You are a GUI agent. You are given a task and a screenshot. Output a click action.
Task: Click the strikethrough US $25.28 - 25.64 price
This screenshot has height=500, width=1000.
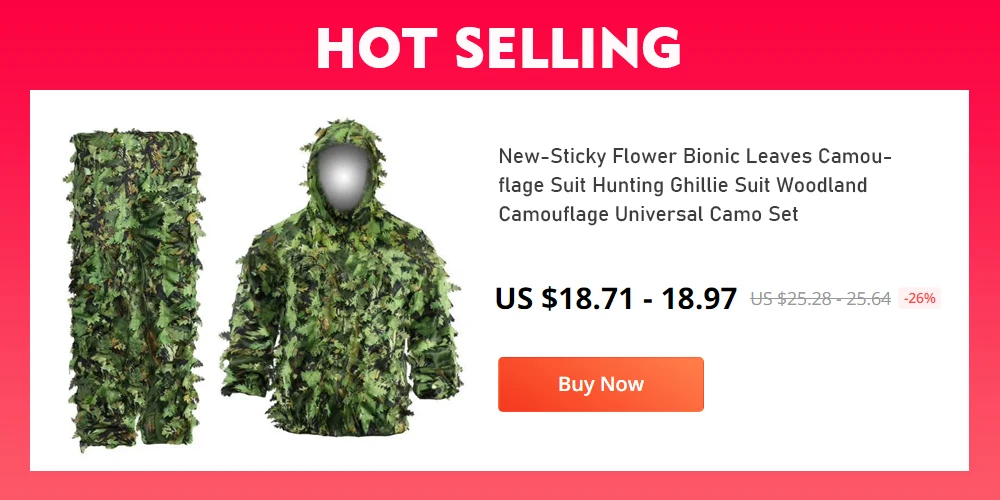(820, 298)
